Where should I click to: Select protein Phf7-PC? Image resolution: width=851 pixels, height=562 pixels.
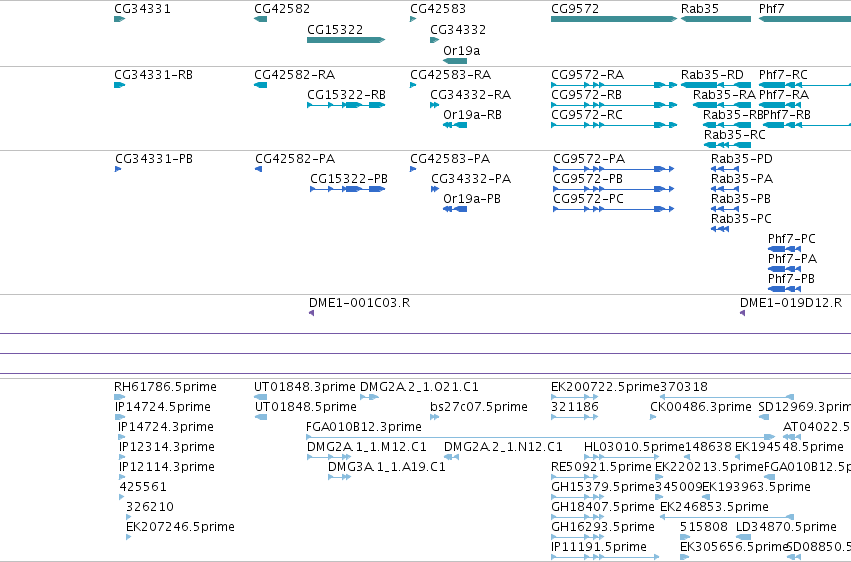point(791,239)
